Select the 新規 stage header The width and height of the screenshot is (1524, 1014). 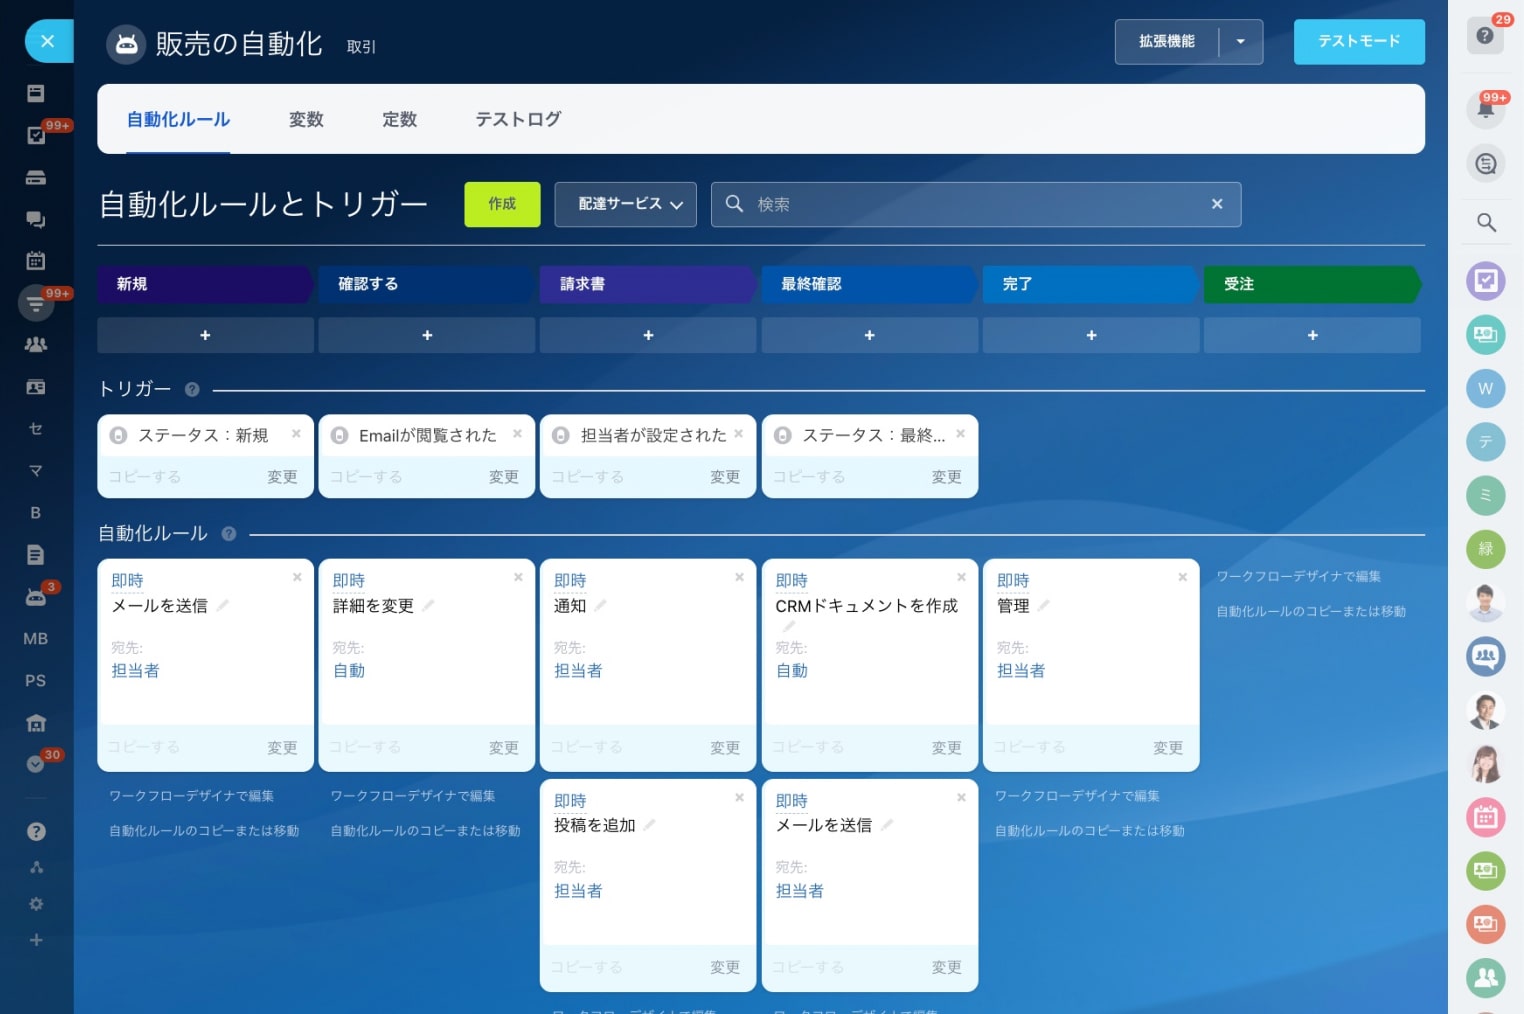pos(203,284)
